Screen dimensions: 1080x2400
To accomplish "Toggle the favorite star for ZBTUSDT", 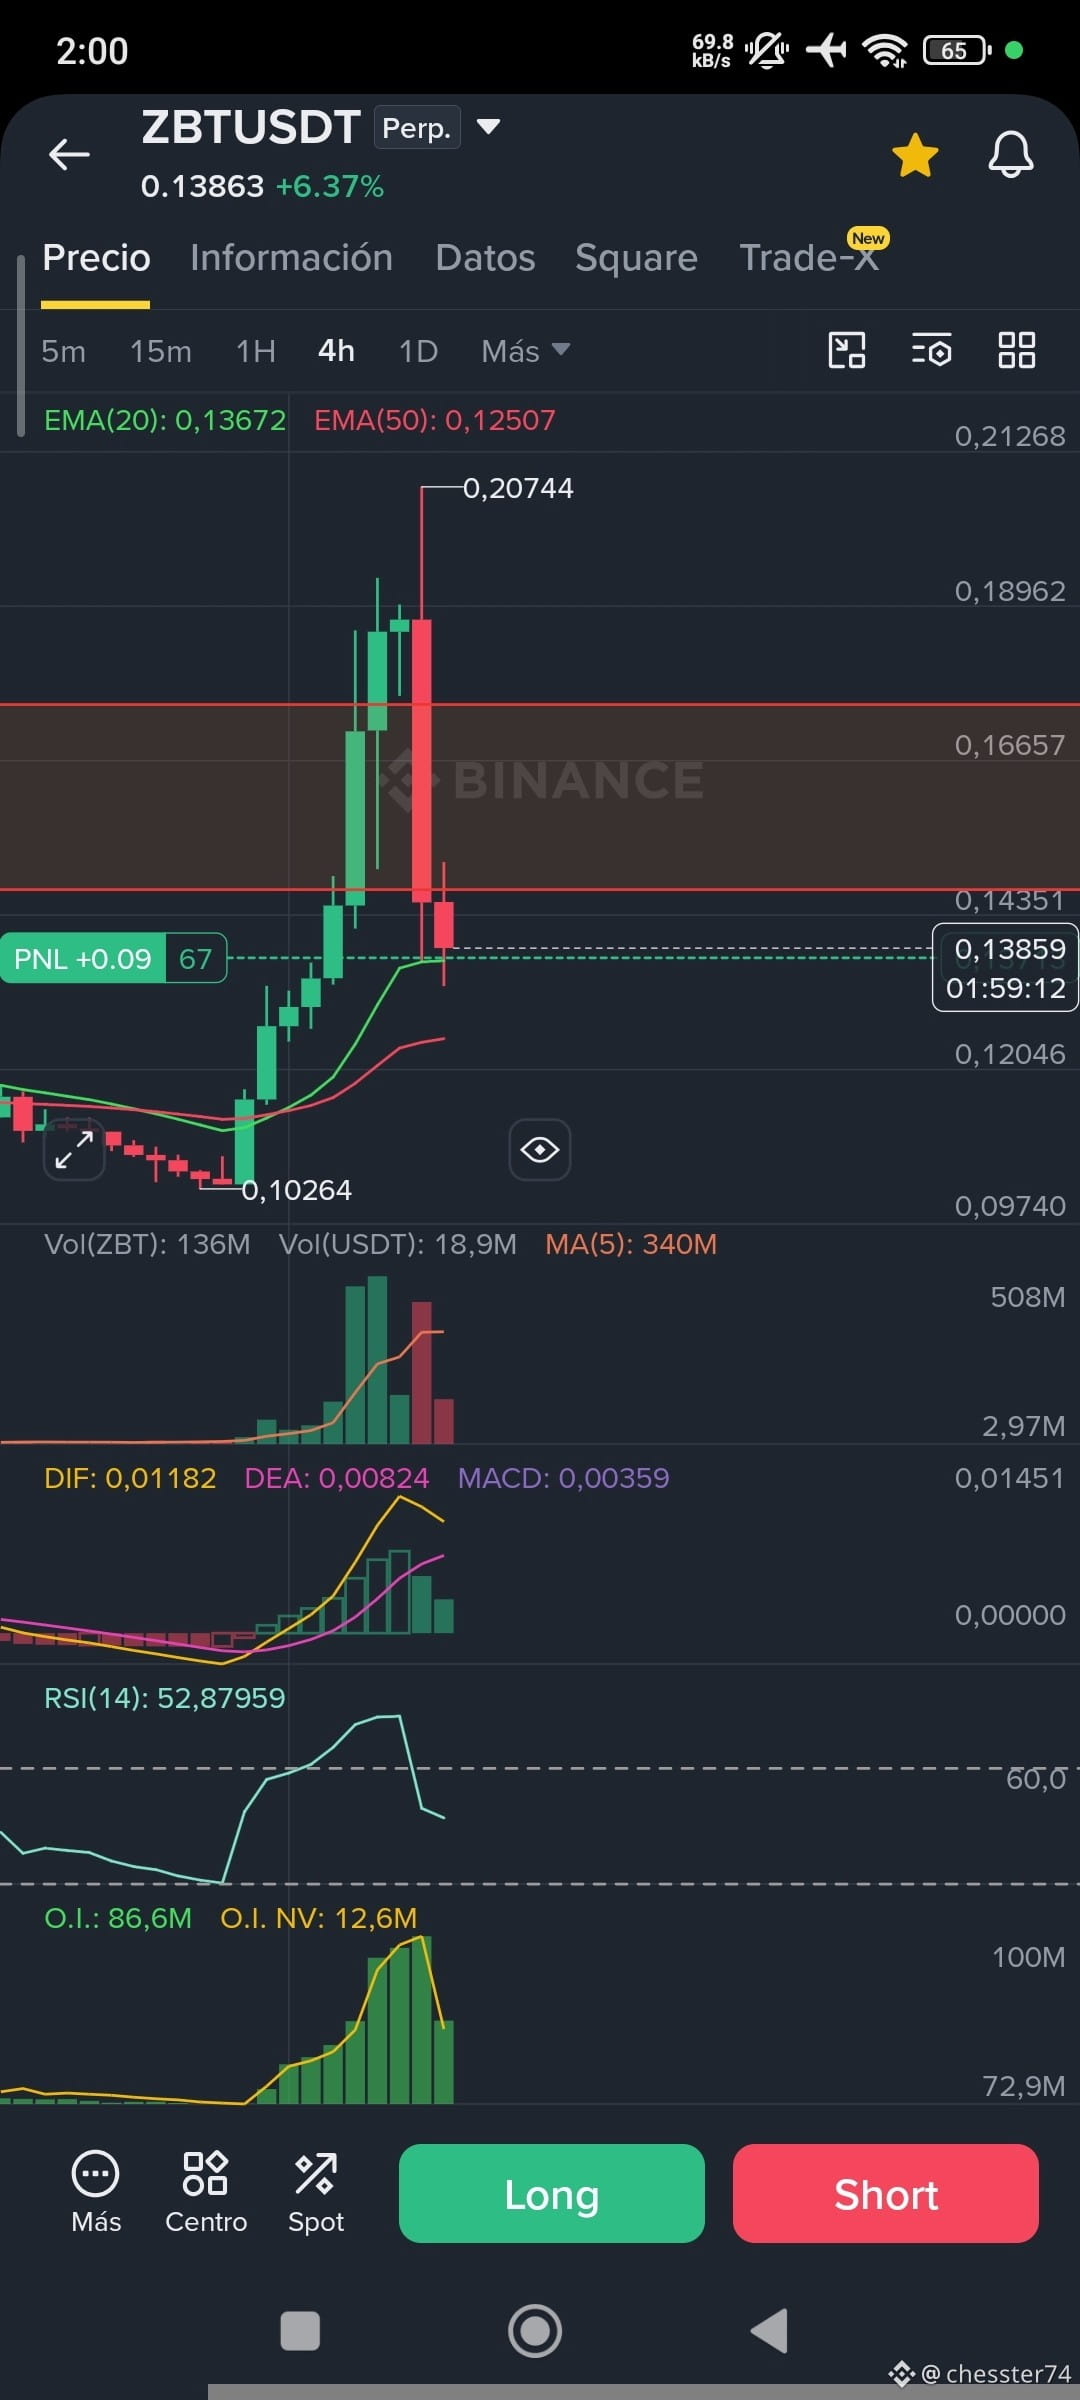I will [x=915, y=155].
